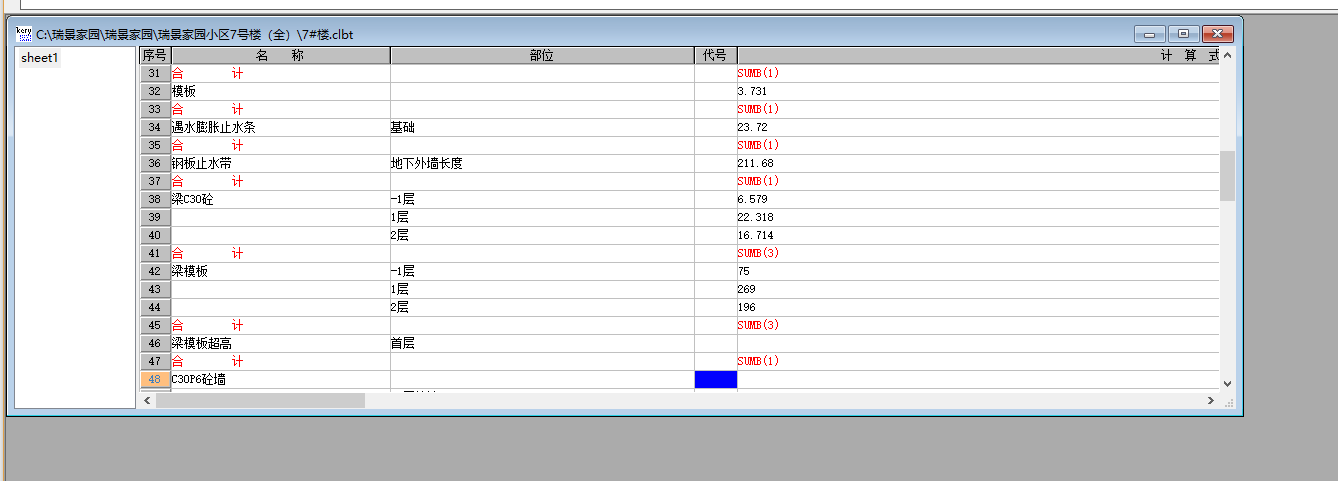The width and height of the screenshot is (1338, 481).
Task: Click the value 6.579
Action: click(x=752, y=200)
